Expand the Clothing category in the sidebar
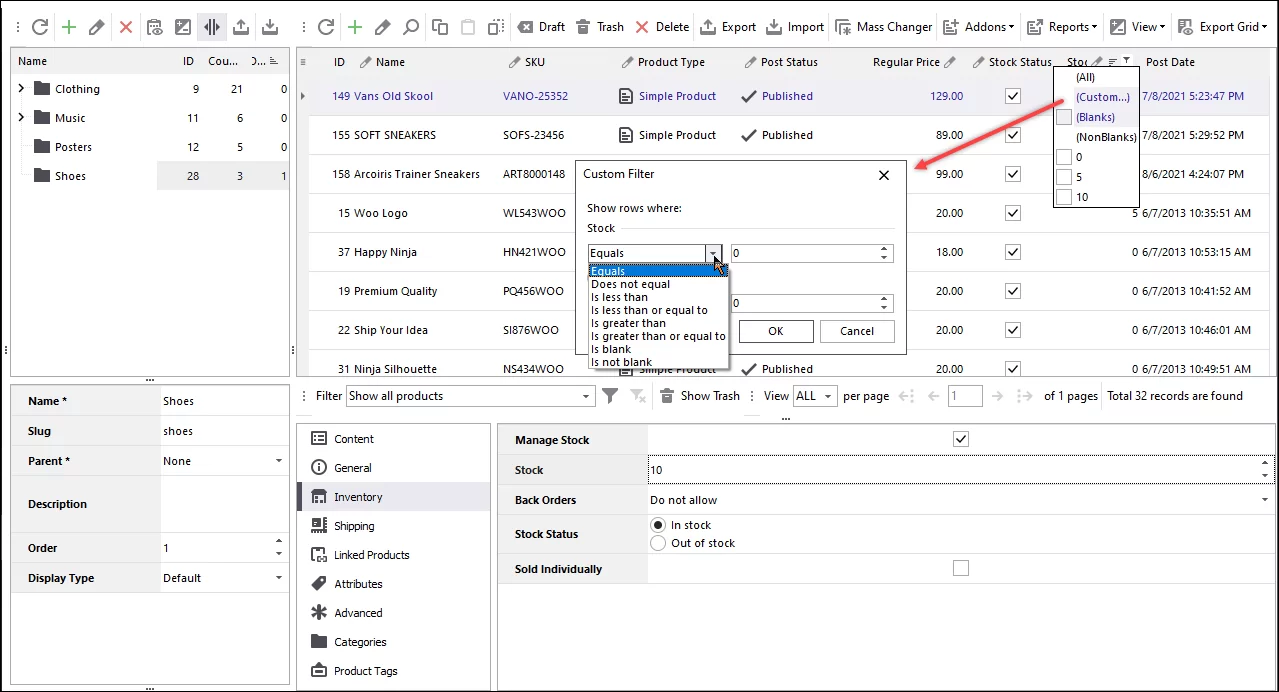The image size is (1279, 692). [x=21, y=88]
